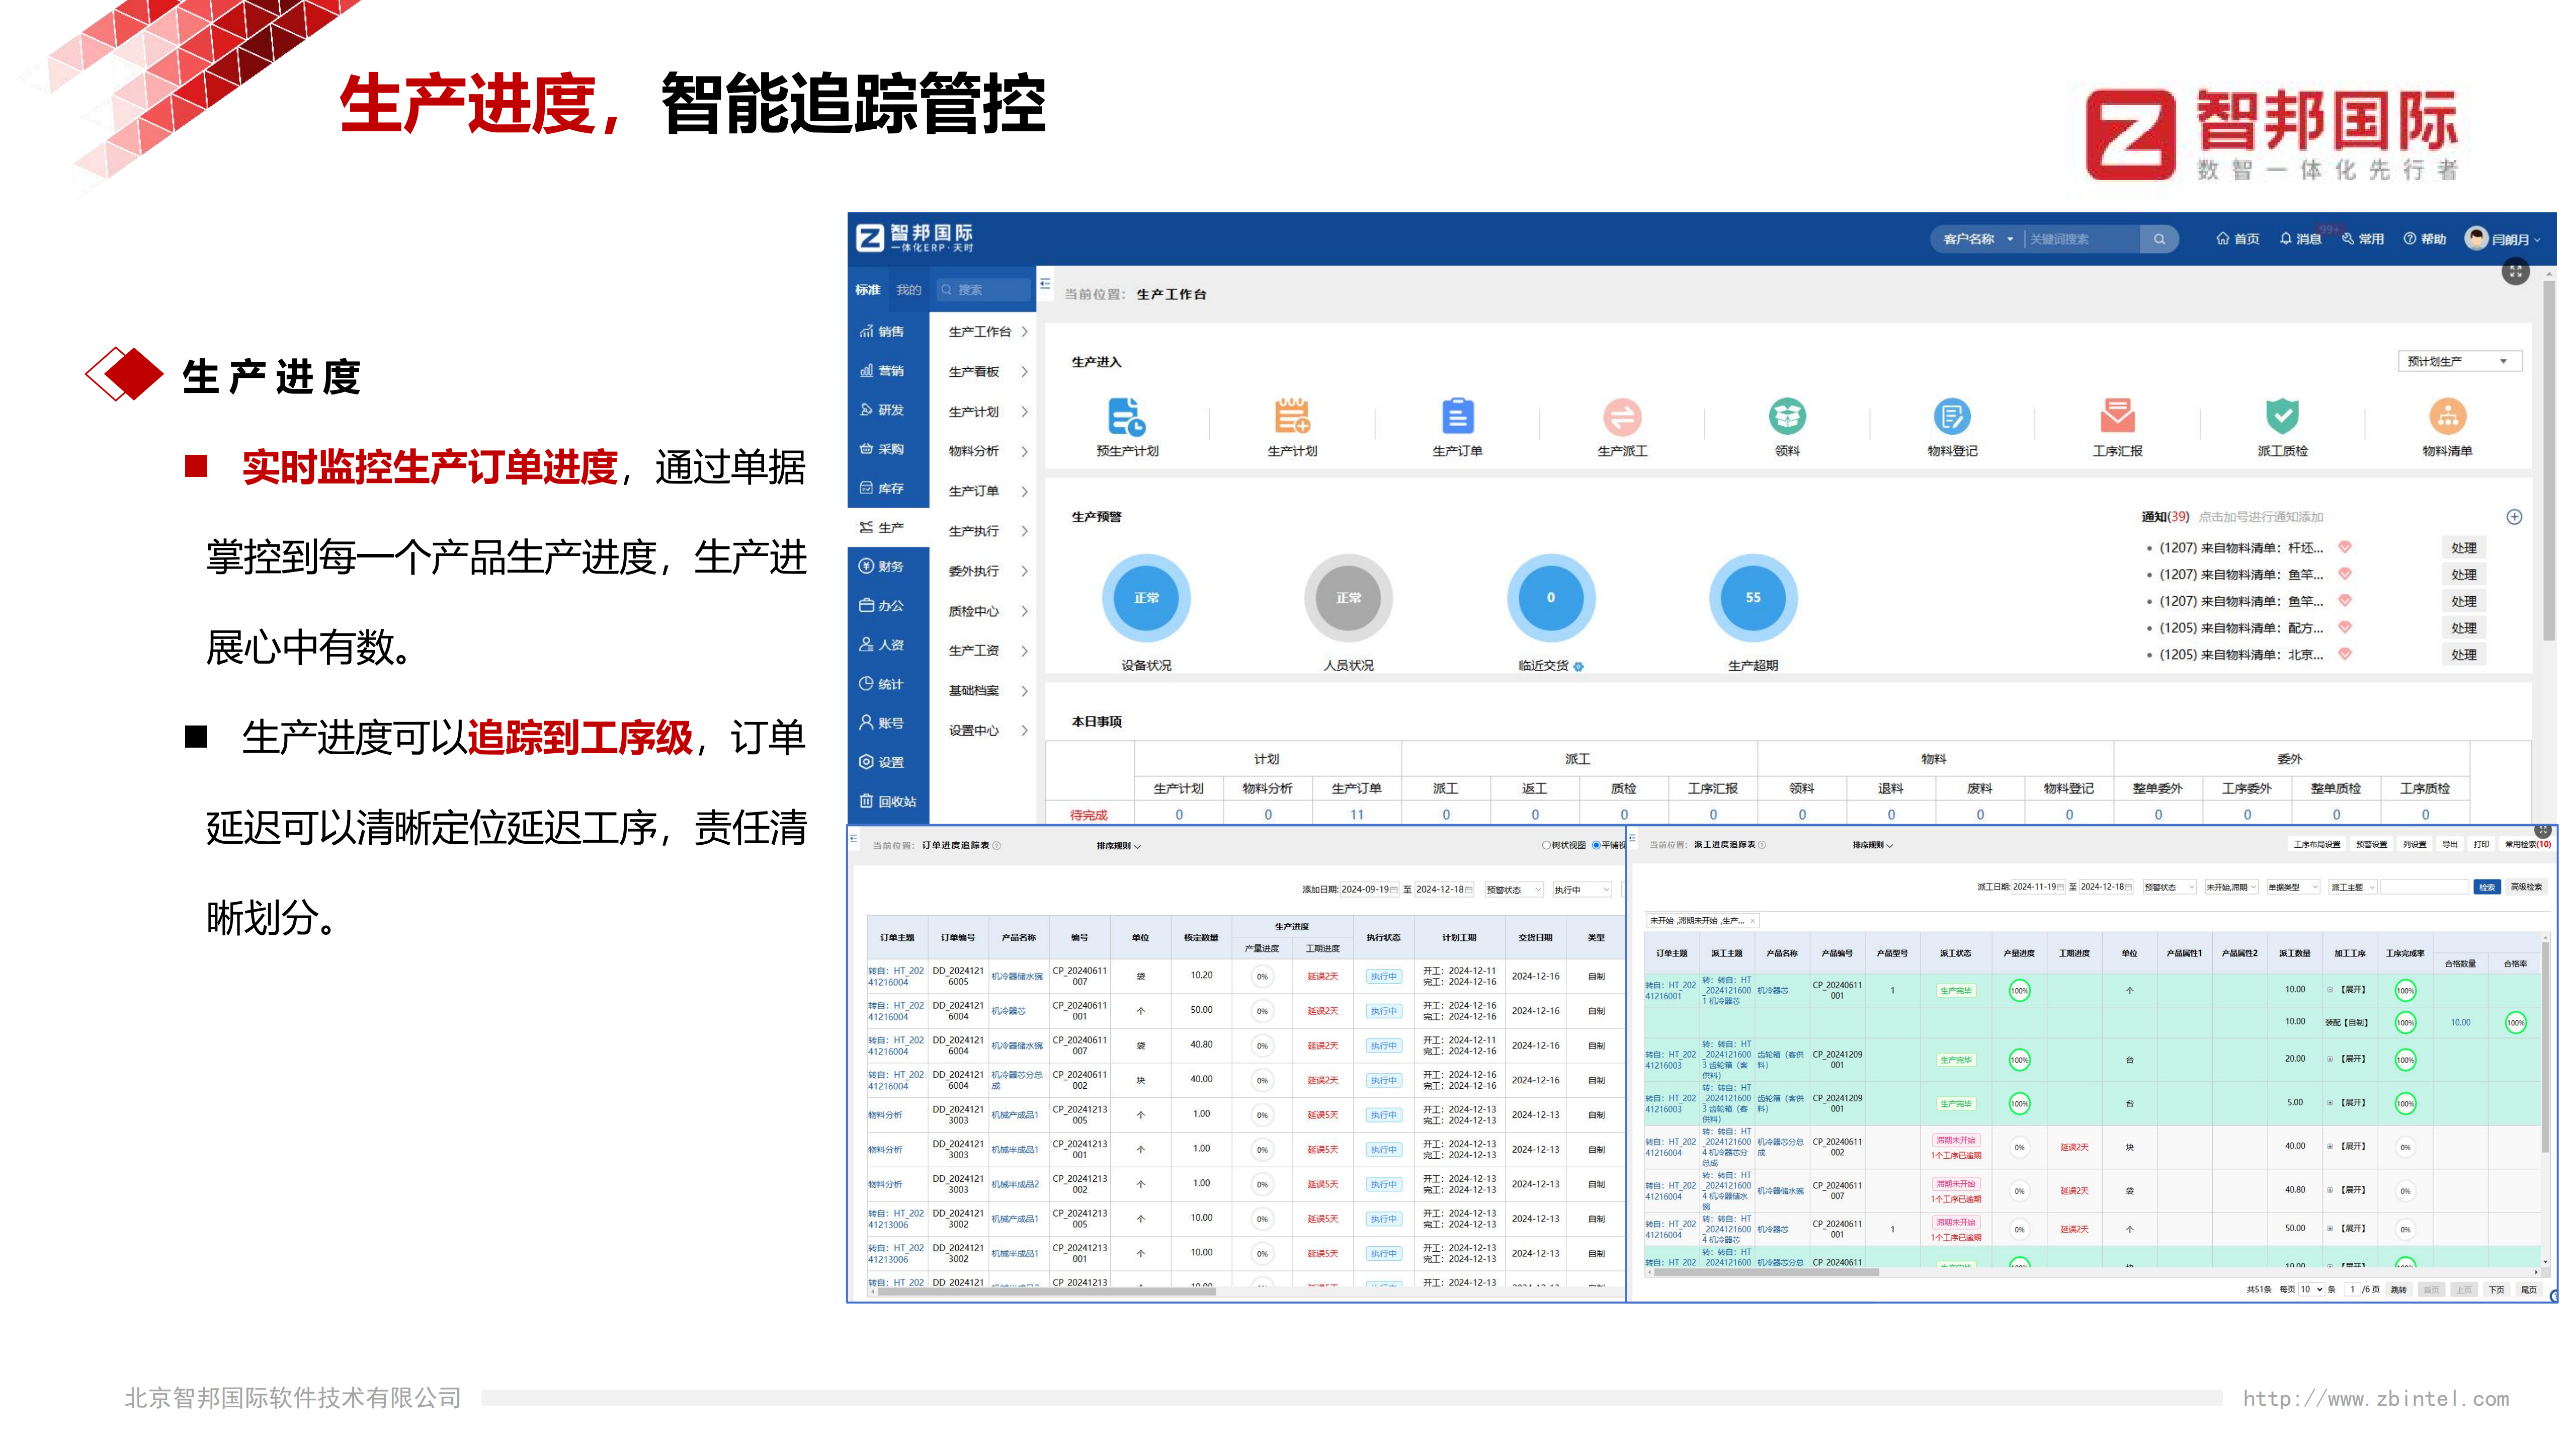Viewport: 2576px width, 1449px height.
Task: Open the per-page count dropdown showing 10
Action: tap(2311, 1290)
